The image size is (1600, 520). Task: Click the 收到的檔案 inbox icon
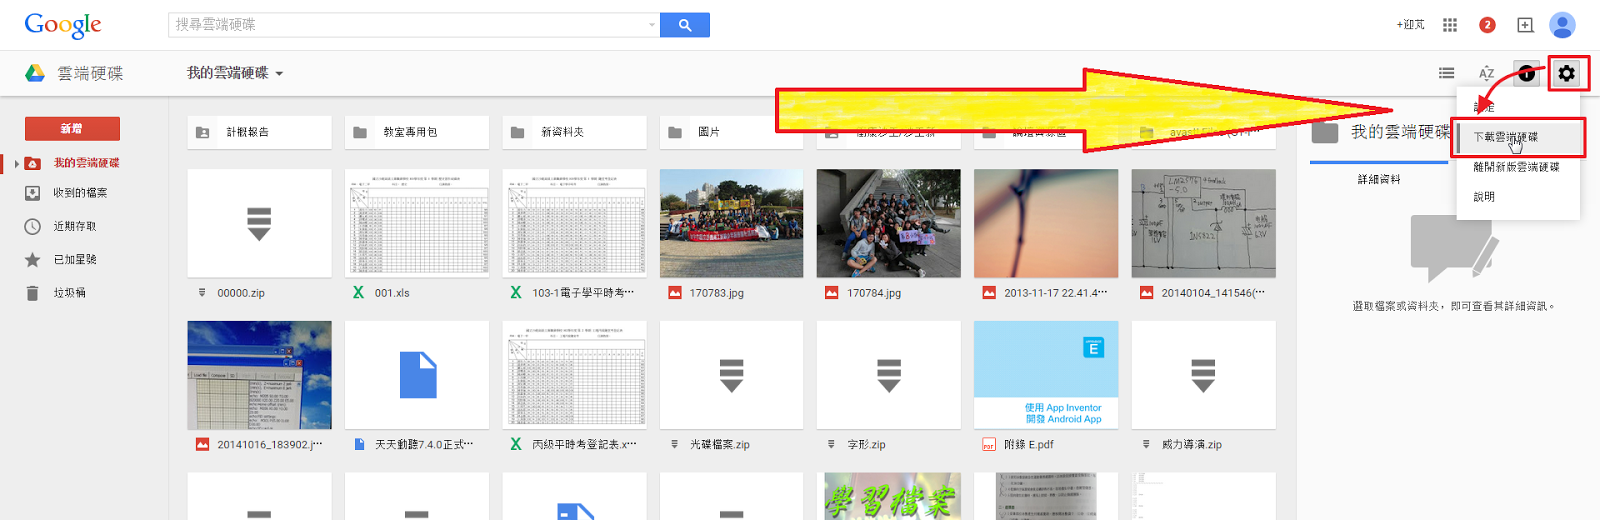32,193
